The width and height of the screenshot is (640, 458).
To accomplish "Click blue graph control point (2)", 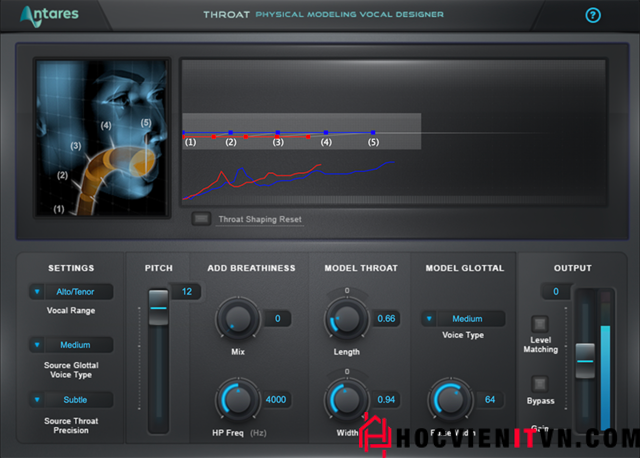I will pos(231,132).
